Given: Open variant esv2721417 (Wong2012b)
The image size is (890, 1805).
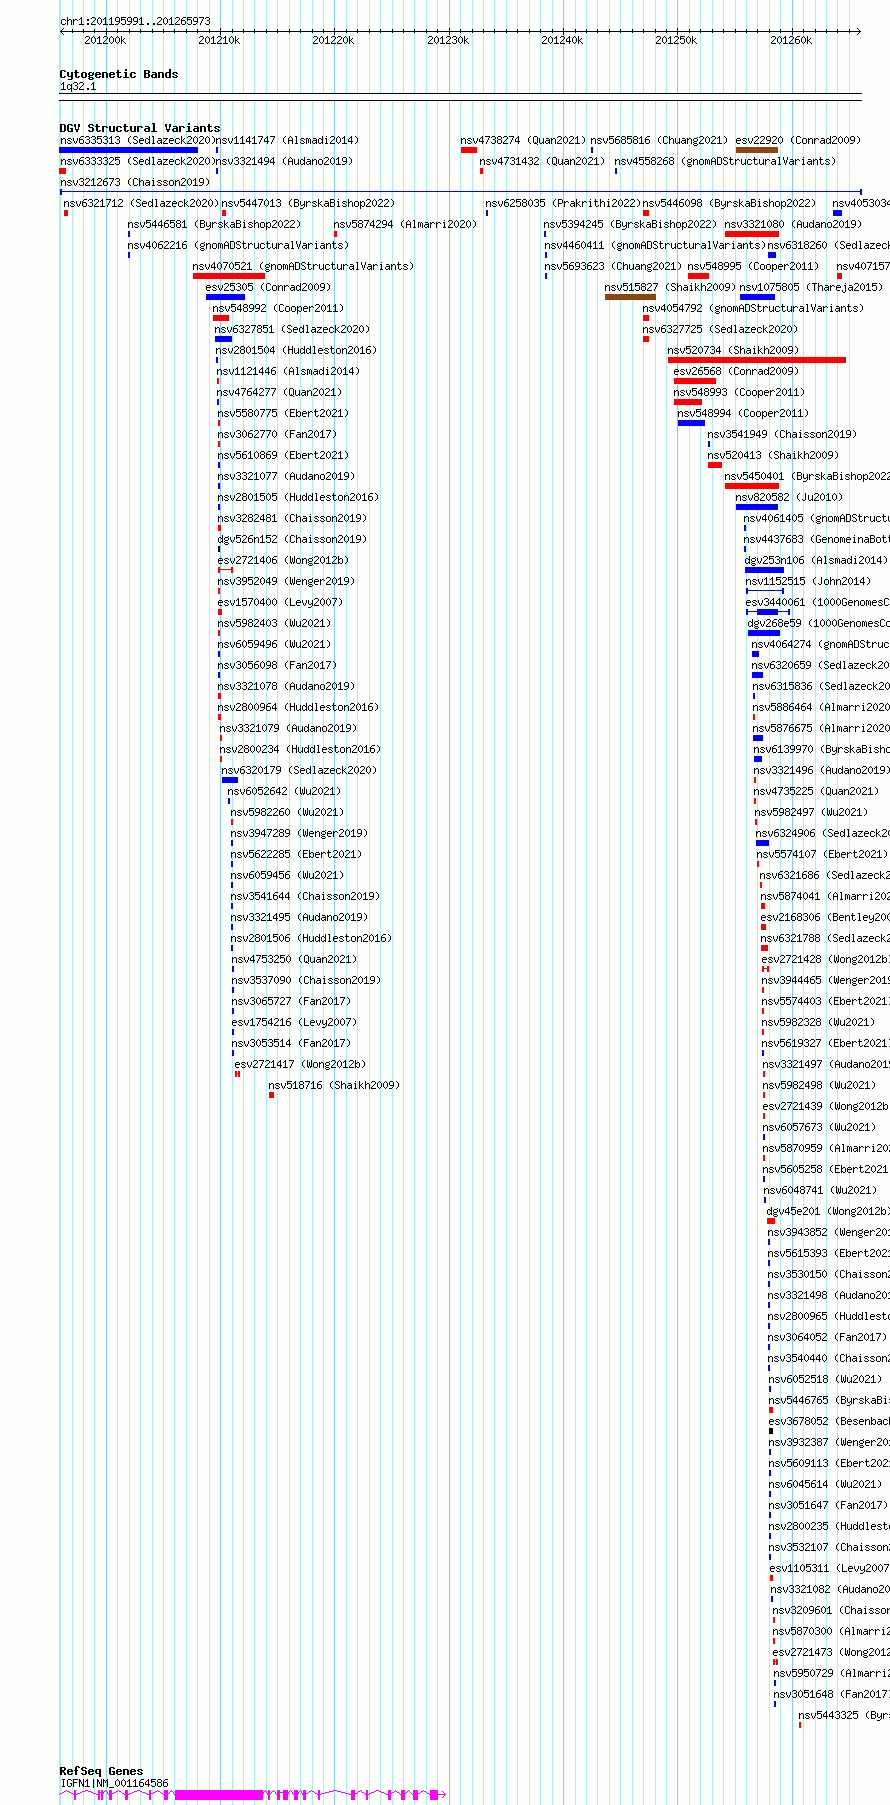Looking at the screenshot, I should (300, 1064).
